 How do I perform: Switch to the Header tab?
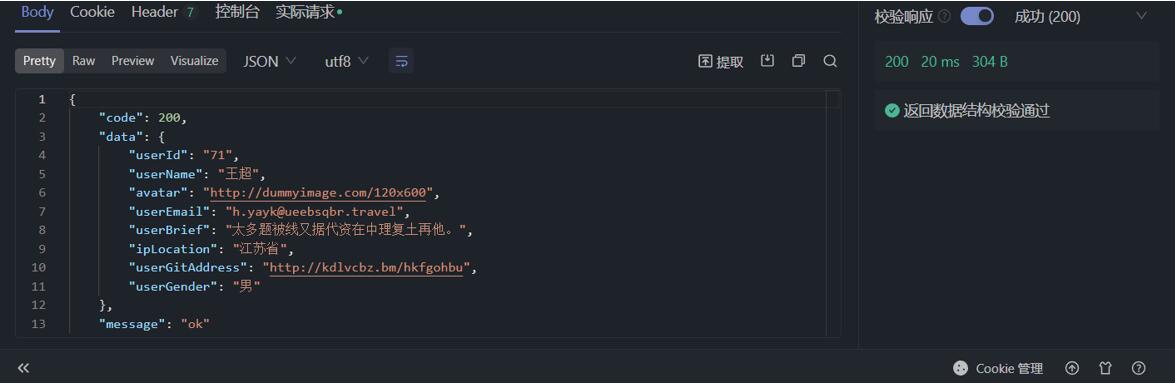(163, 12)
